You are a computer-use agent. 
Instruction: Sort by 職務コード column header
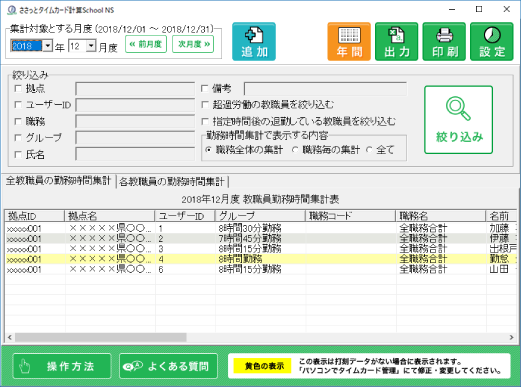coord(351,216)
